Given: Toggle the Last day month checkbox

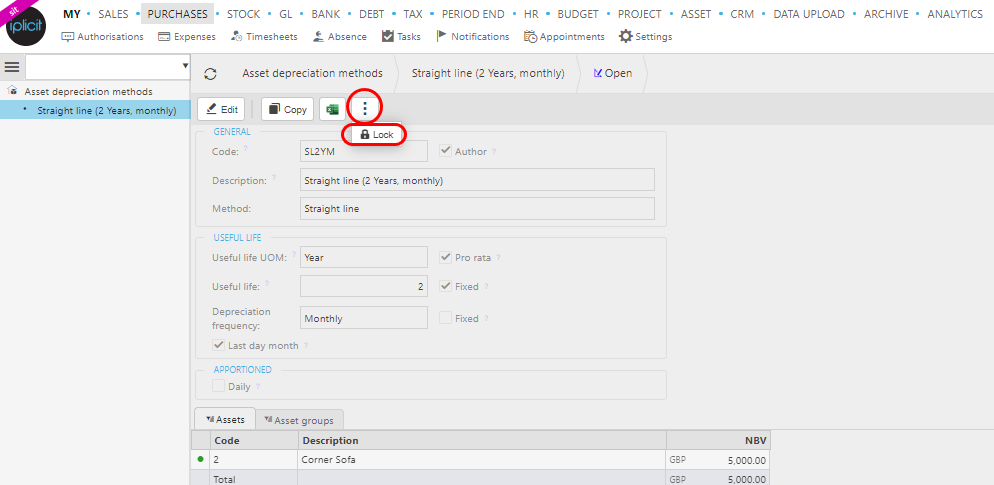Looking at the screenshot, I should click(x=218, y=346).
